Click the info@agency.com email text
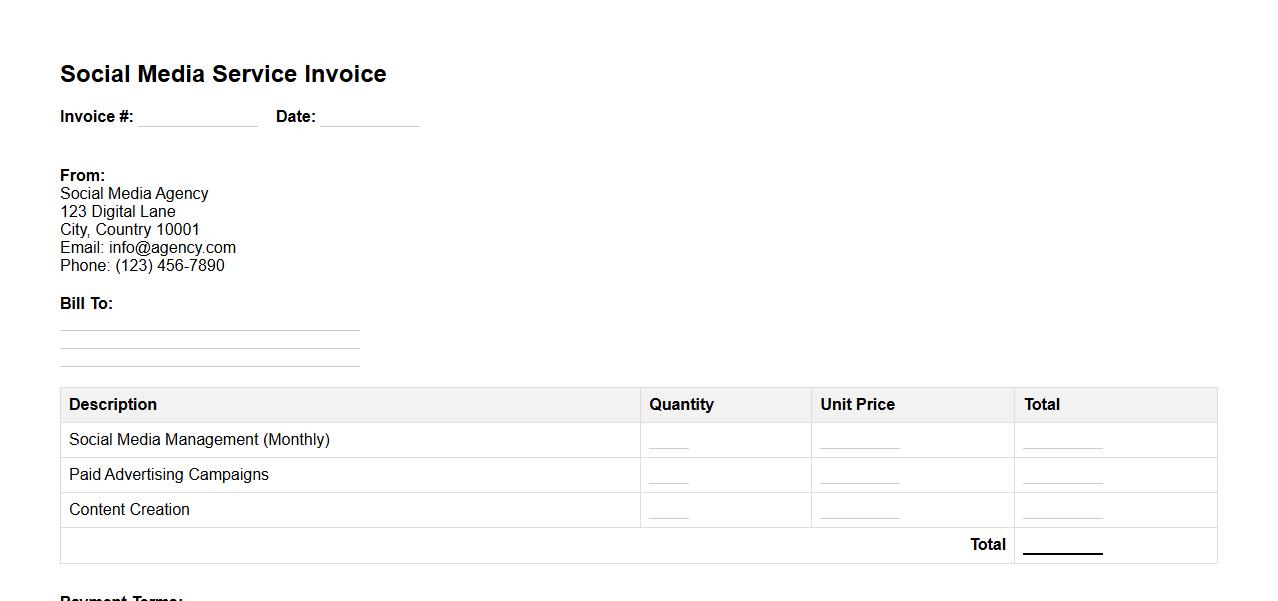The height and width of the screenshot is (601, 1278). tap(172, 248)
